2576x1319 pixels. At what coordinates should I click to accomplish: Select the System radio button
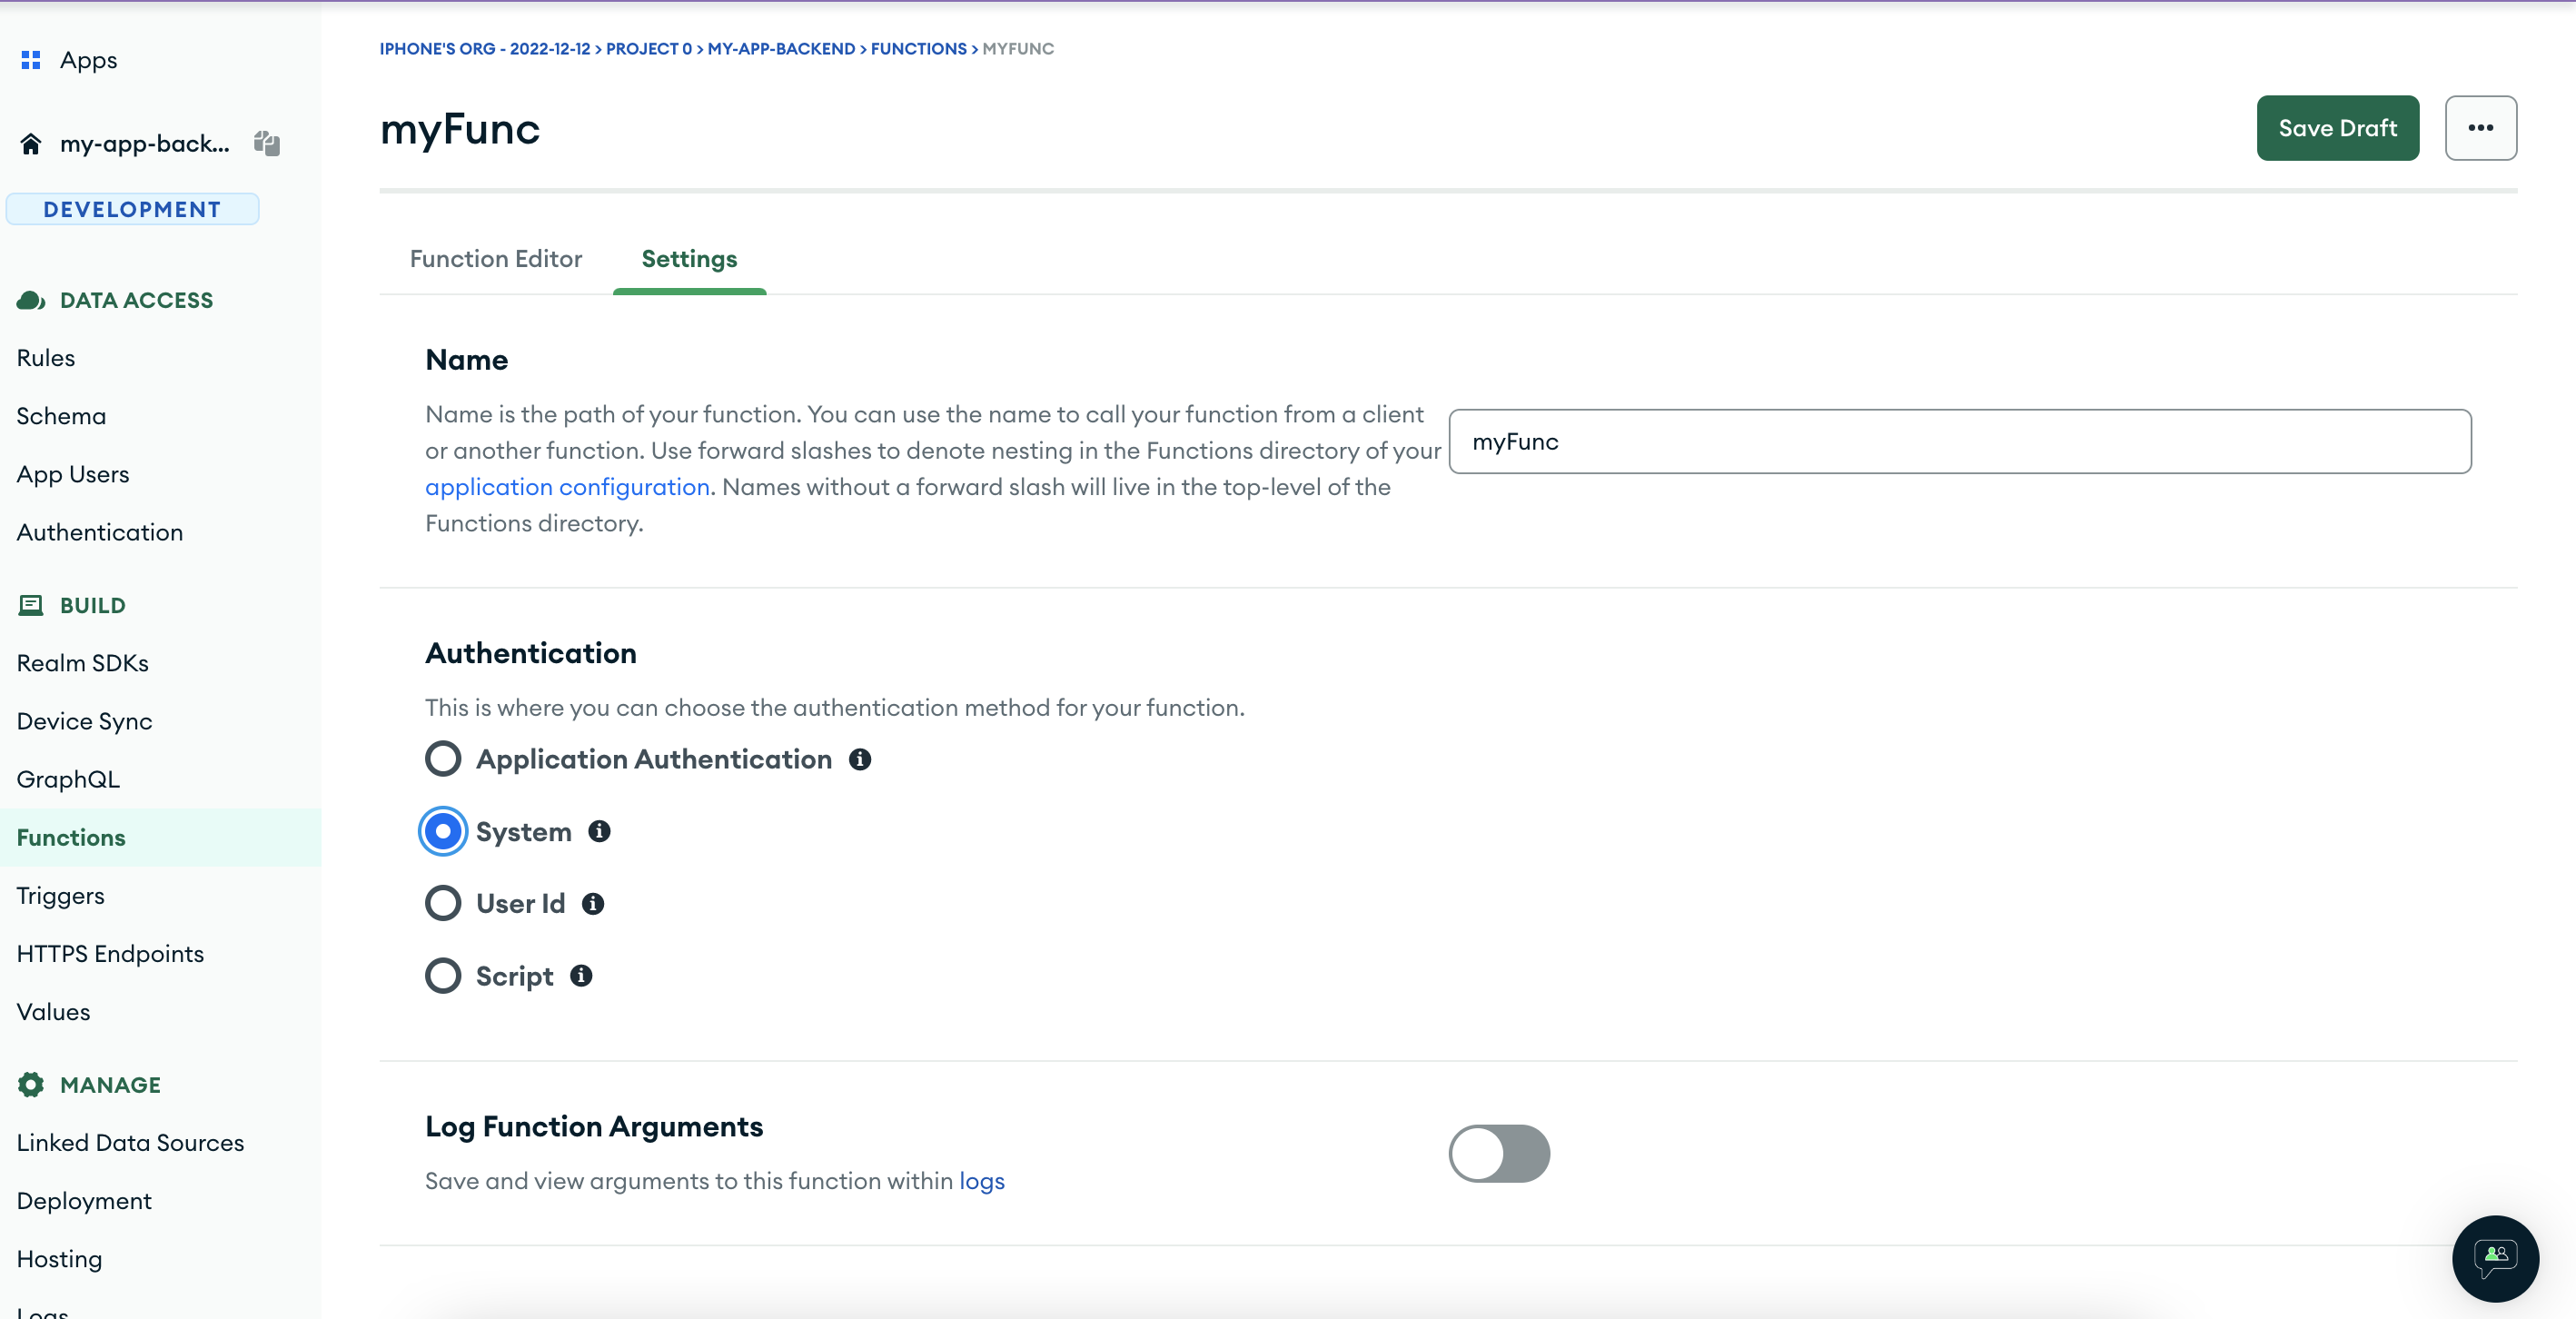click(x=443, y=831)
